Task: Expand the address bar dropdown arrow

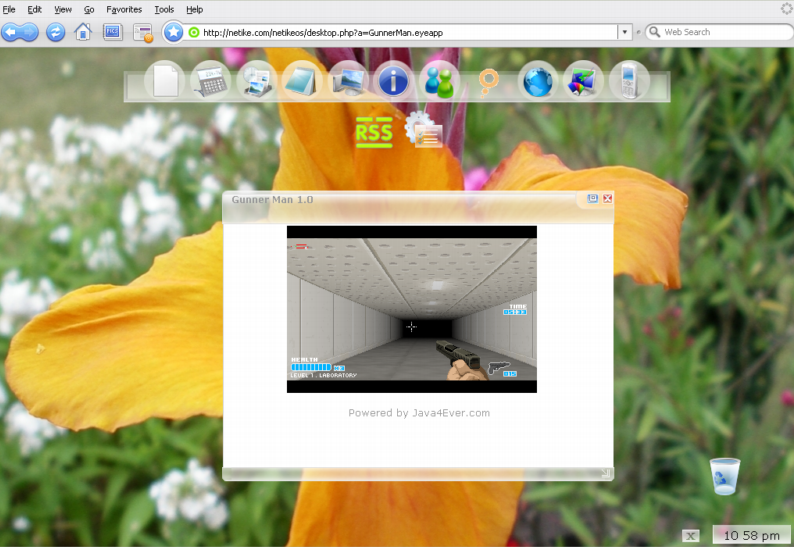Action: pyautogui.click(x=624, y=32)
